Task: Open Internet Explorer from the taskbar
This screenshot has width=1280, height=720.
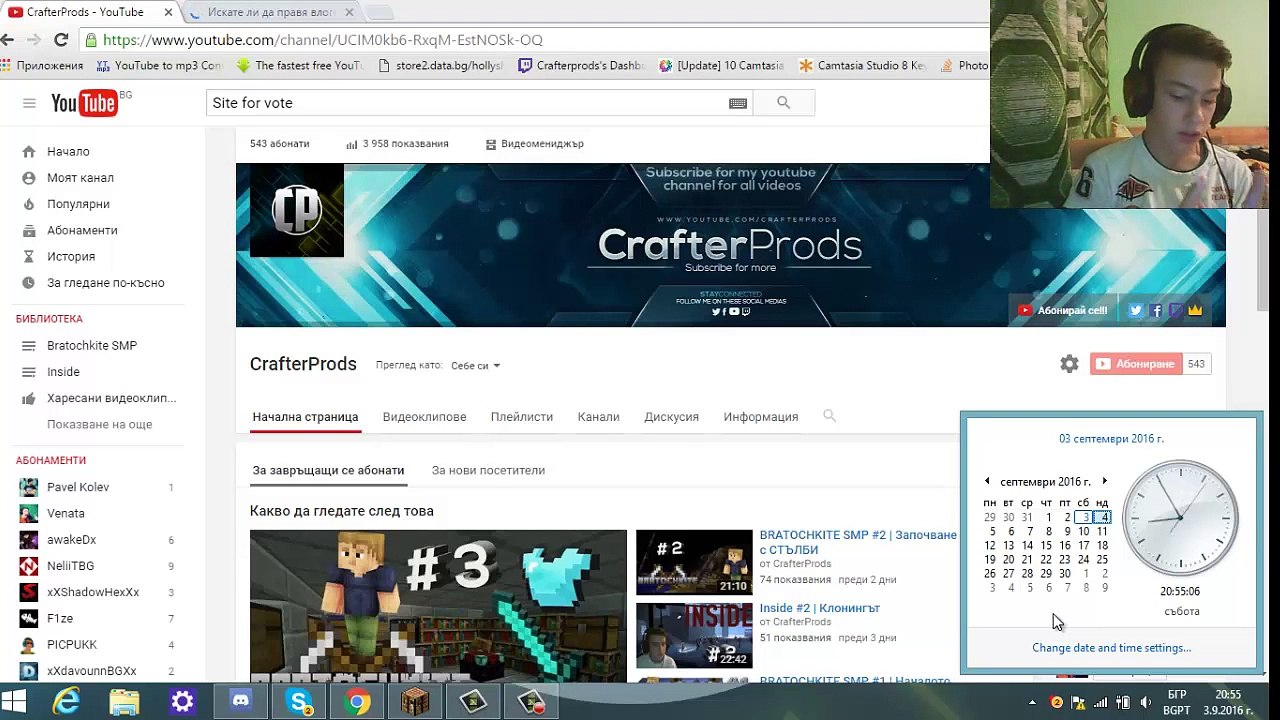Action: (x=67, y=702)
